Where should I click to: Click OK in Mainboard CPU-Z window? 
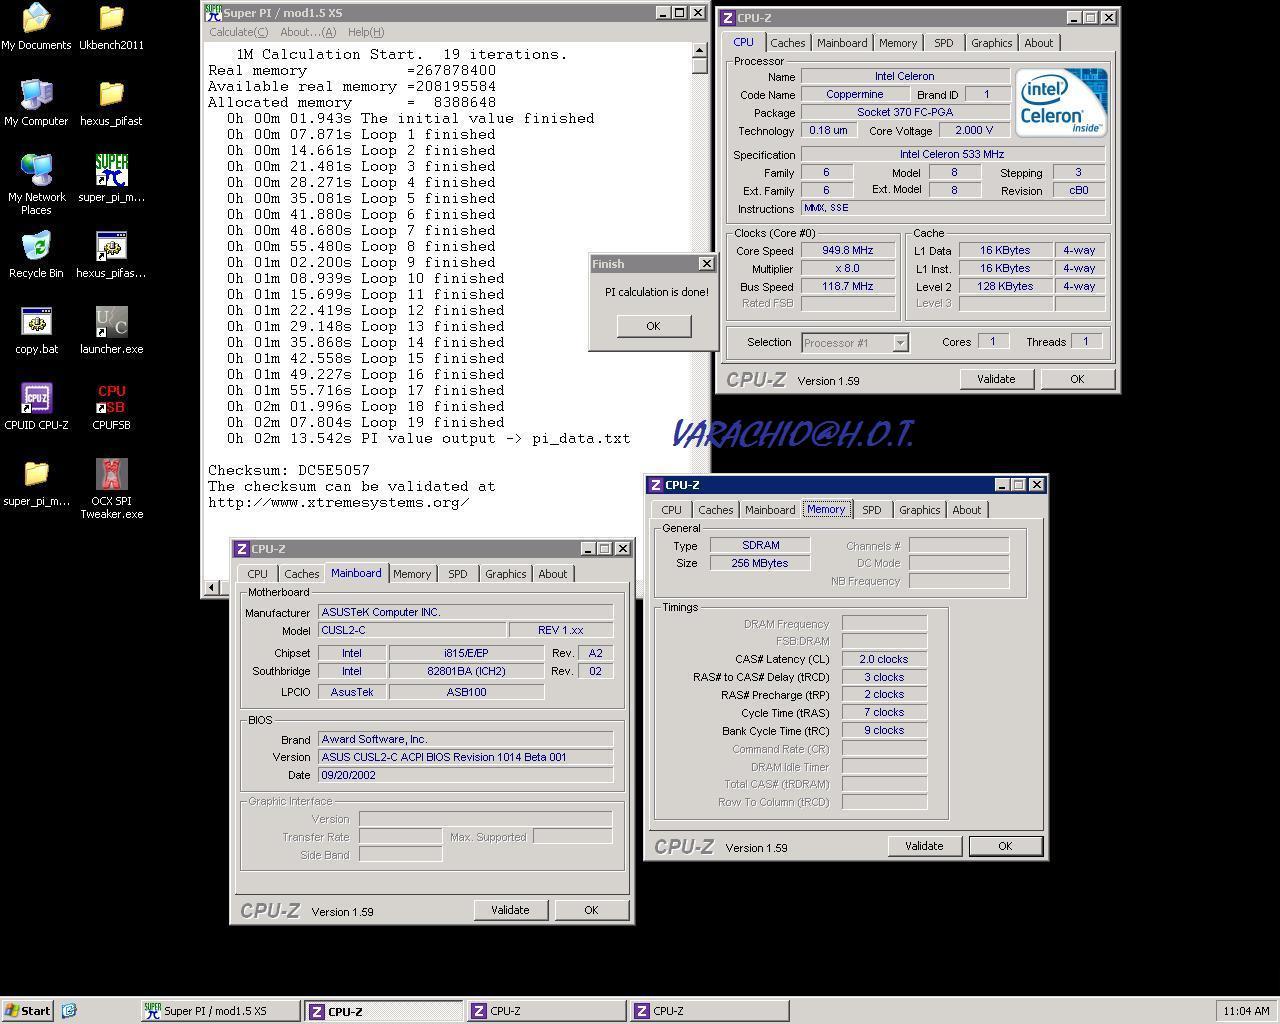590,910
